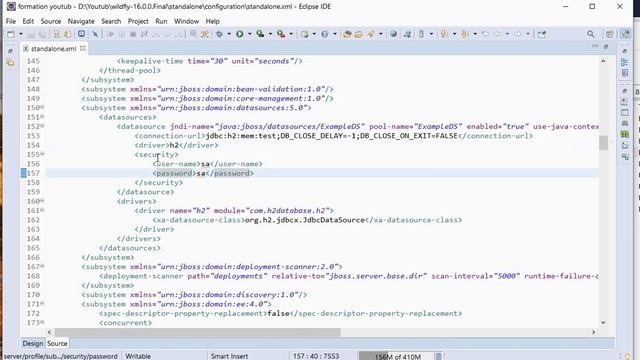Click the New Server toolbar icon

coord(304,34)
